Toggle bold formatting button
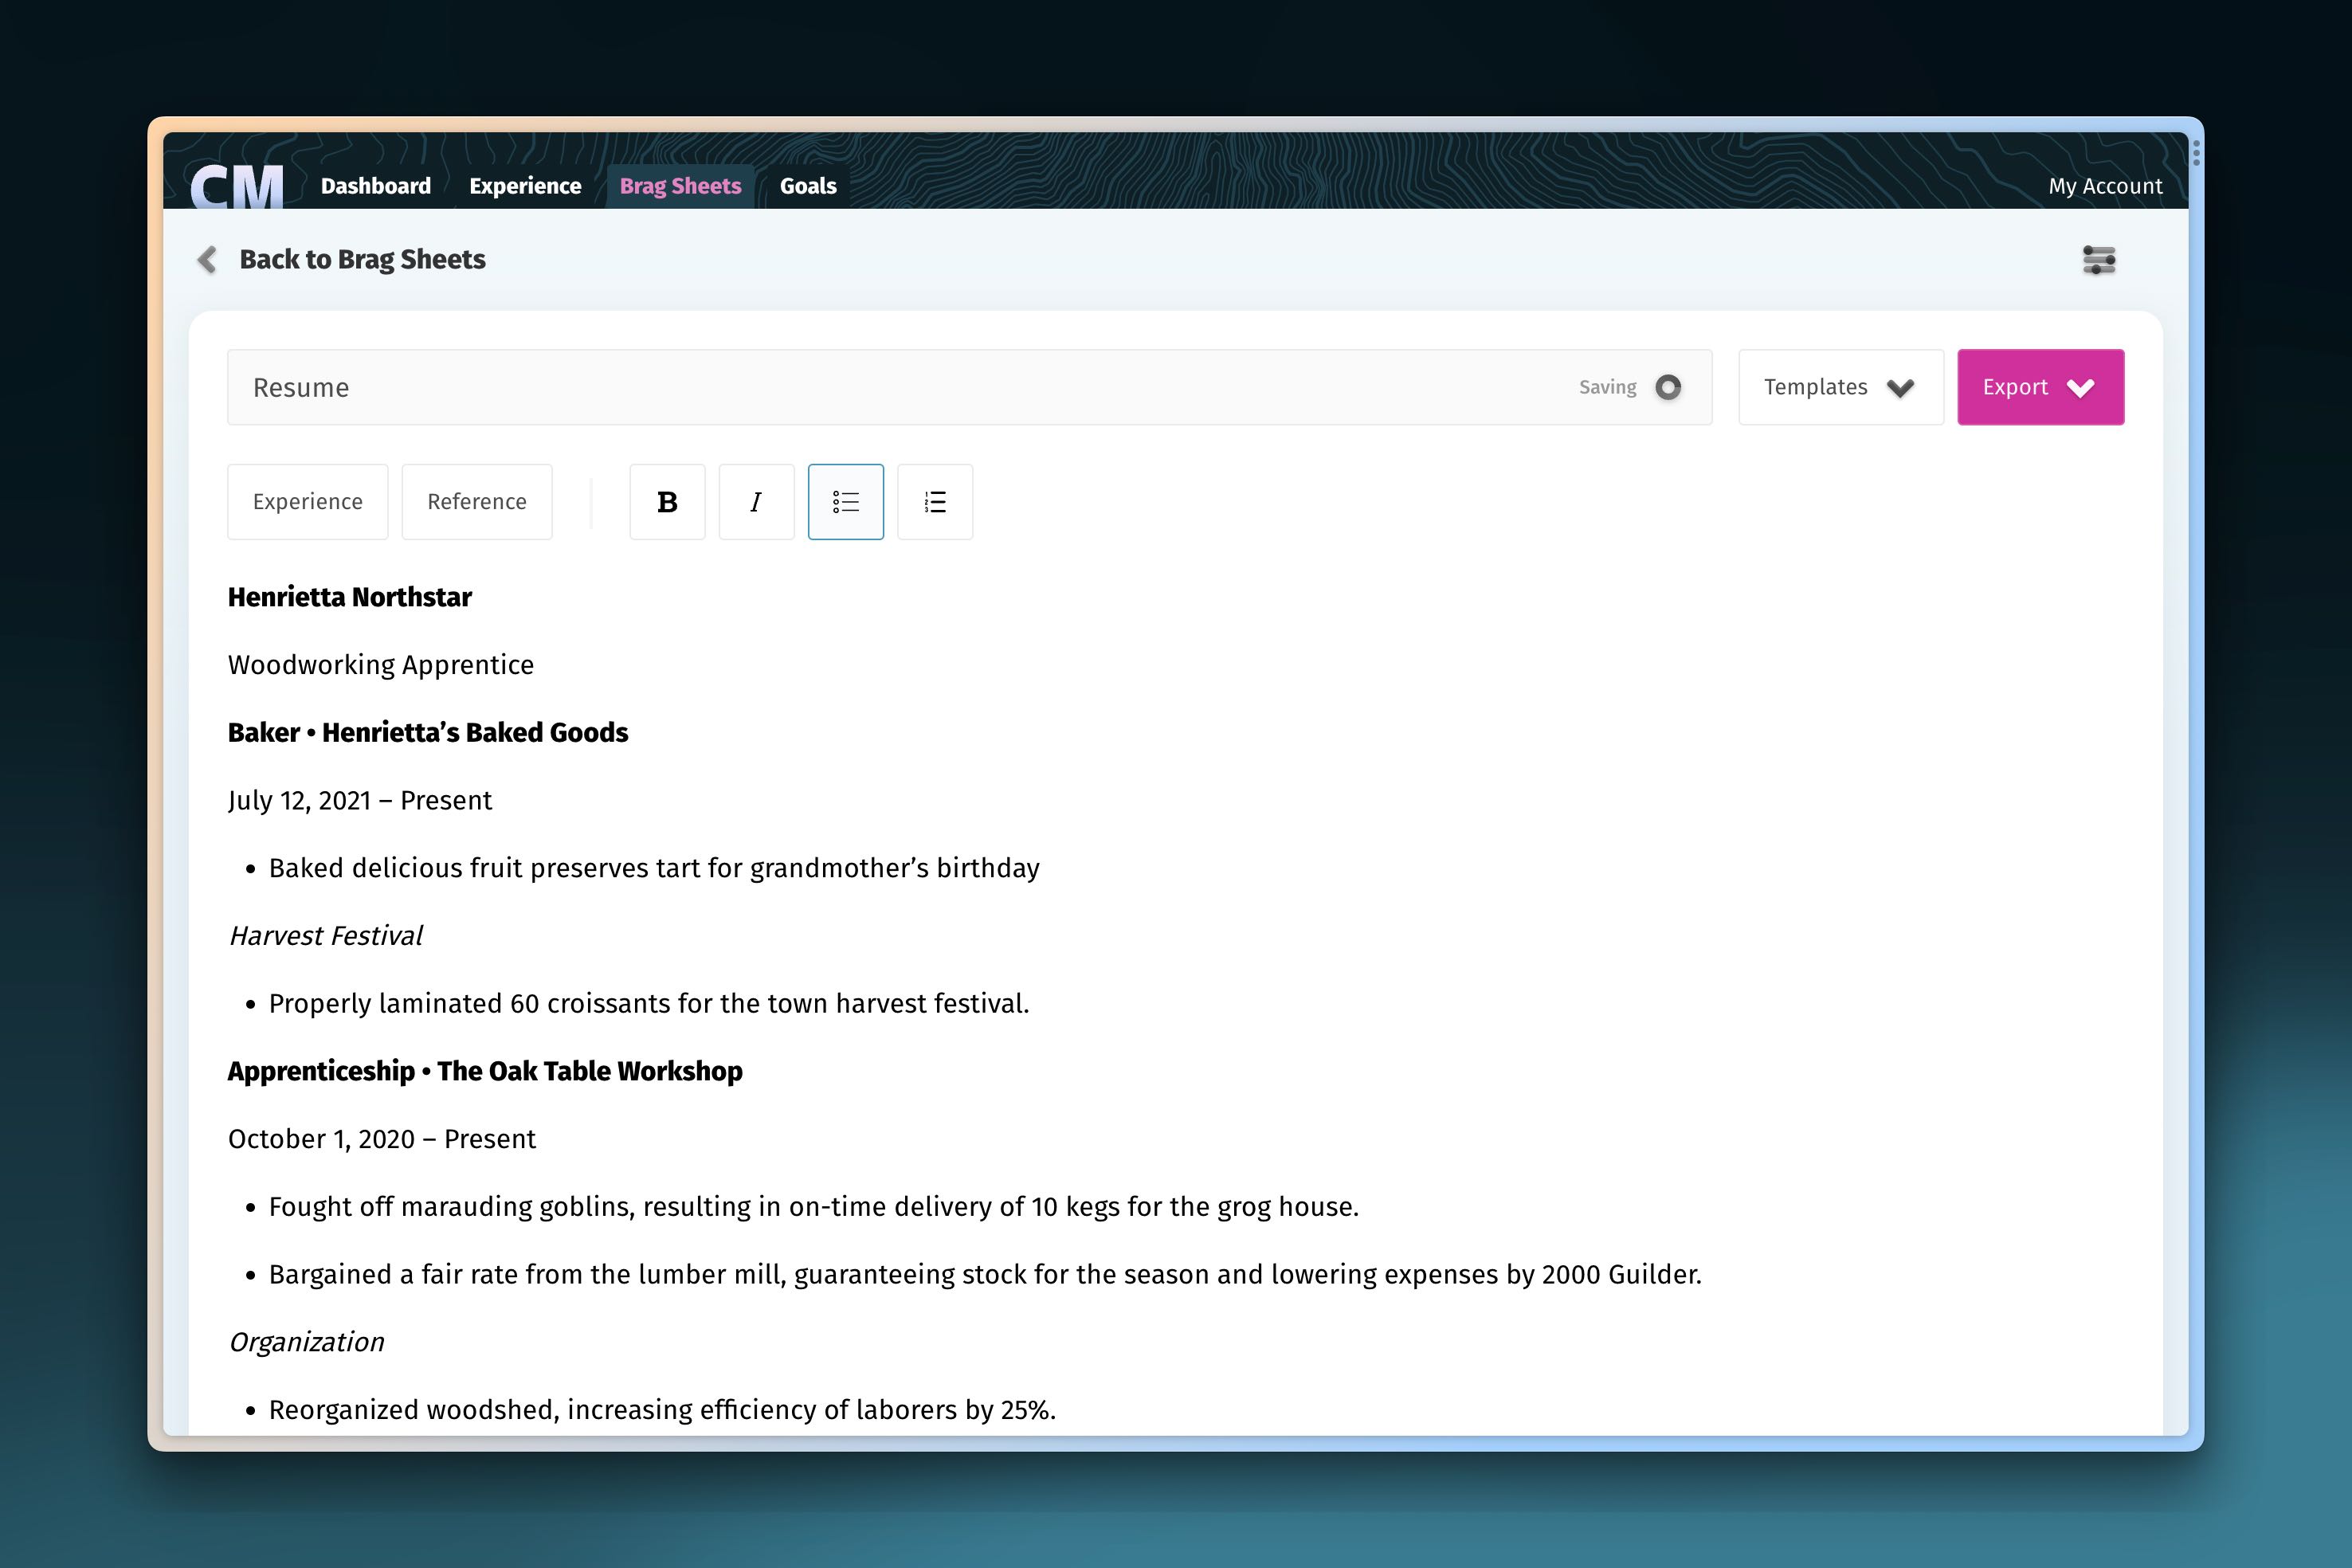The width and height of the screenshot is (2352, 1568). 667,502
